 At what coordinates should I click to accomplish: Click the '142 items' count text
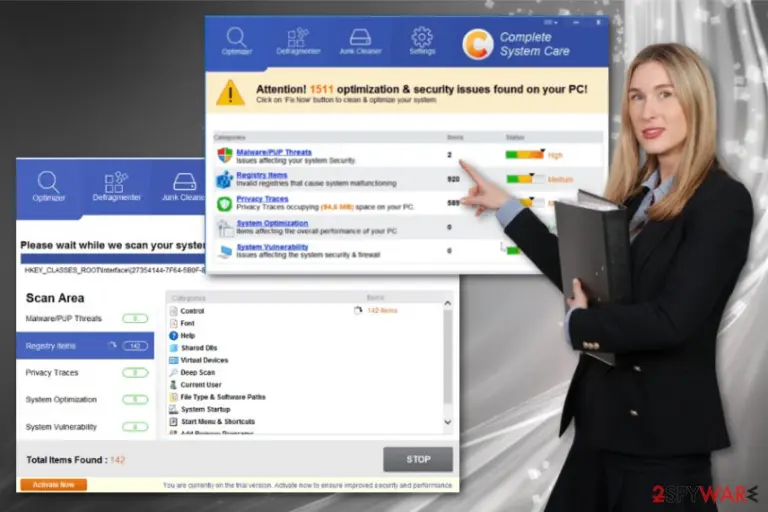[382, 311]
